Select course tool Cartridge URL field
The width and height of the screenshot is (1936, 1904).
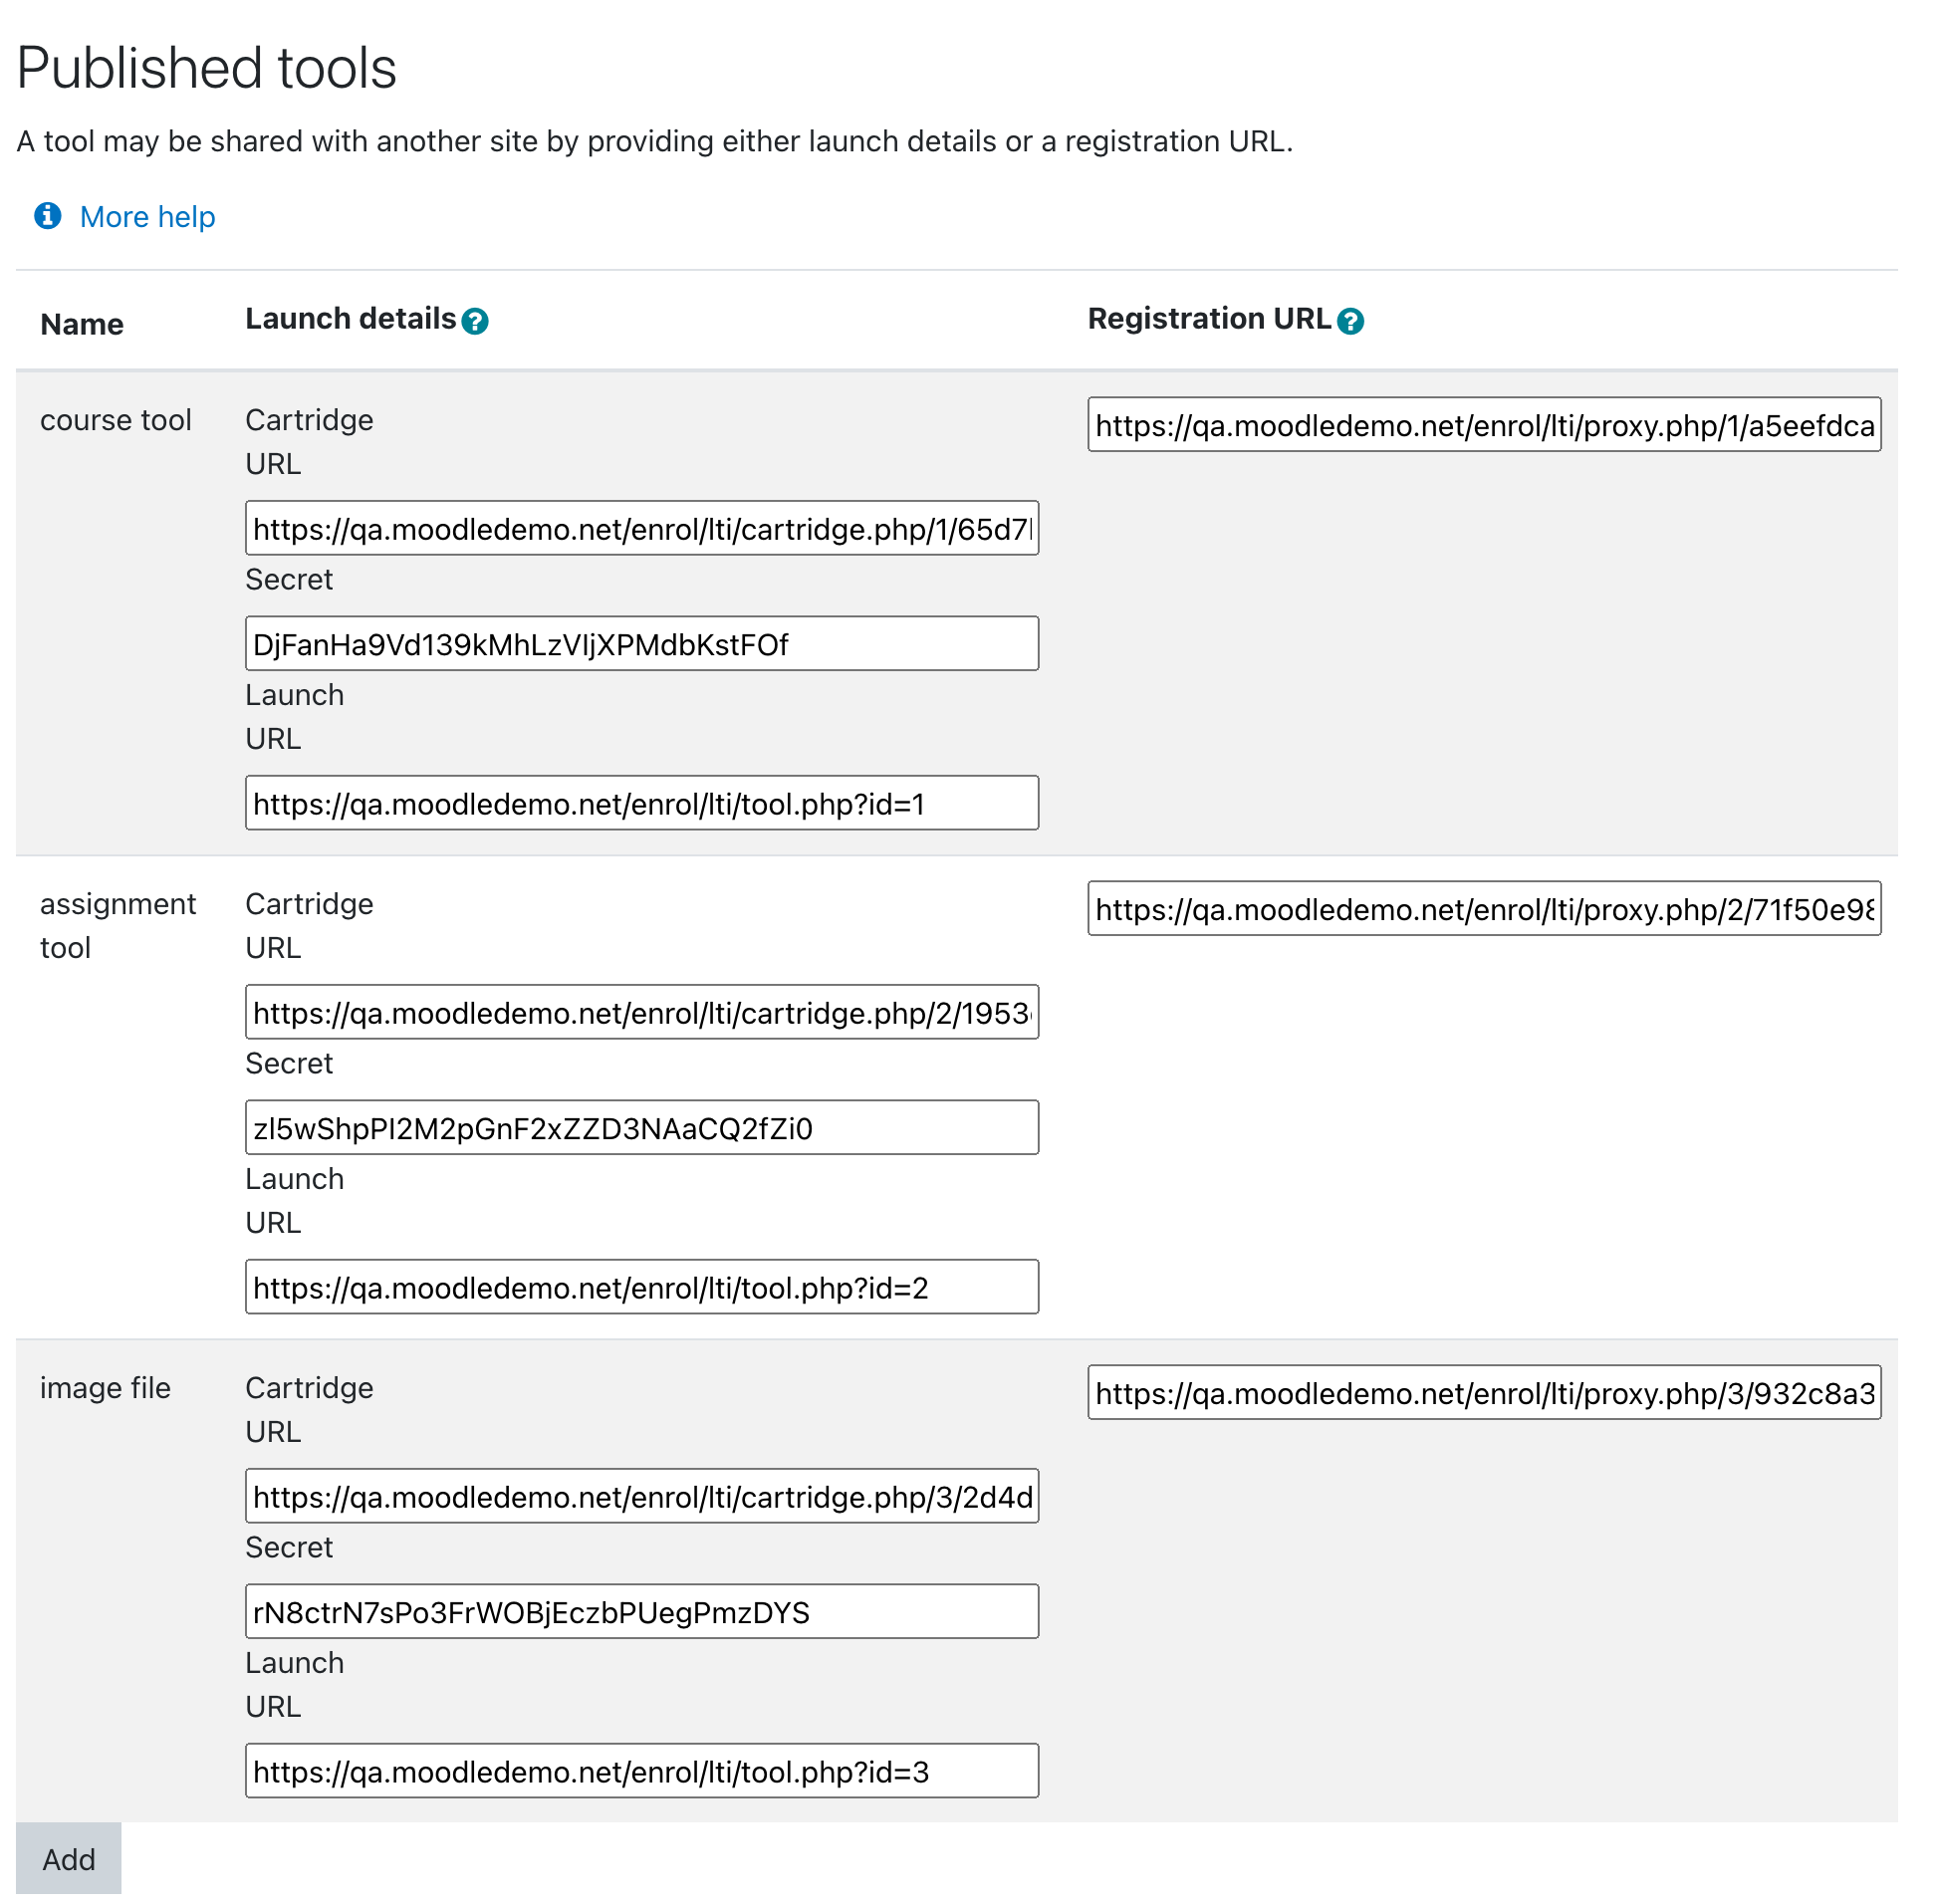pyautogui.click(x=642, y=528)
